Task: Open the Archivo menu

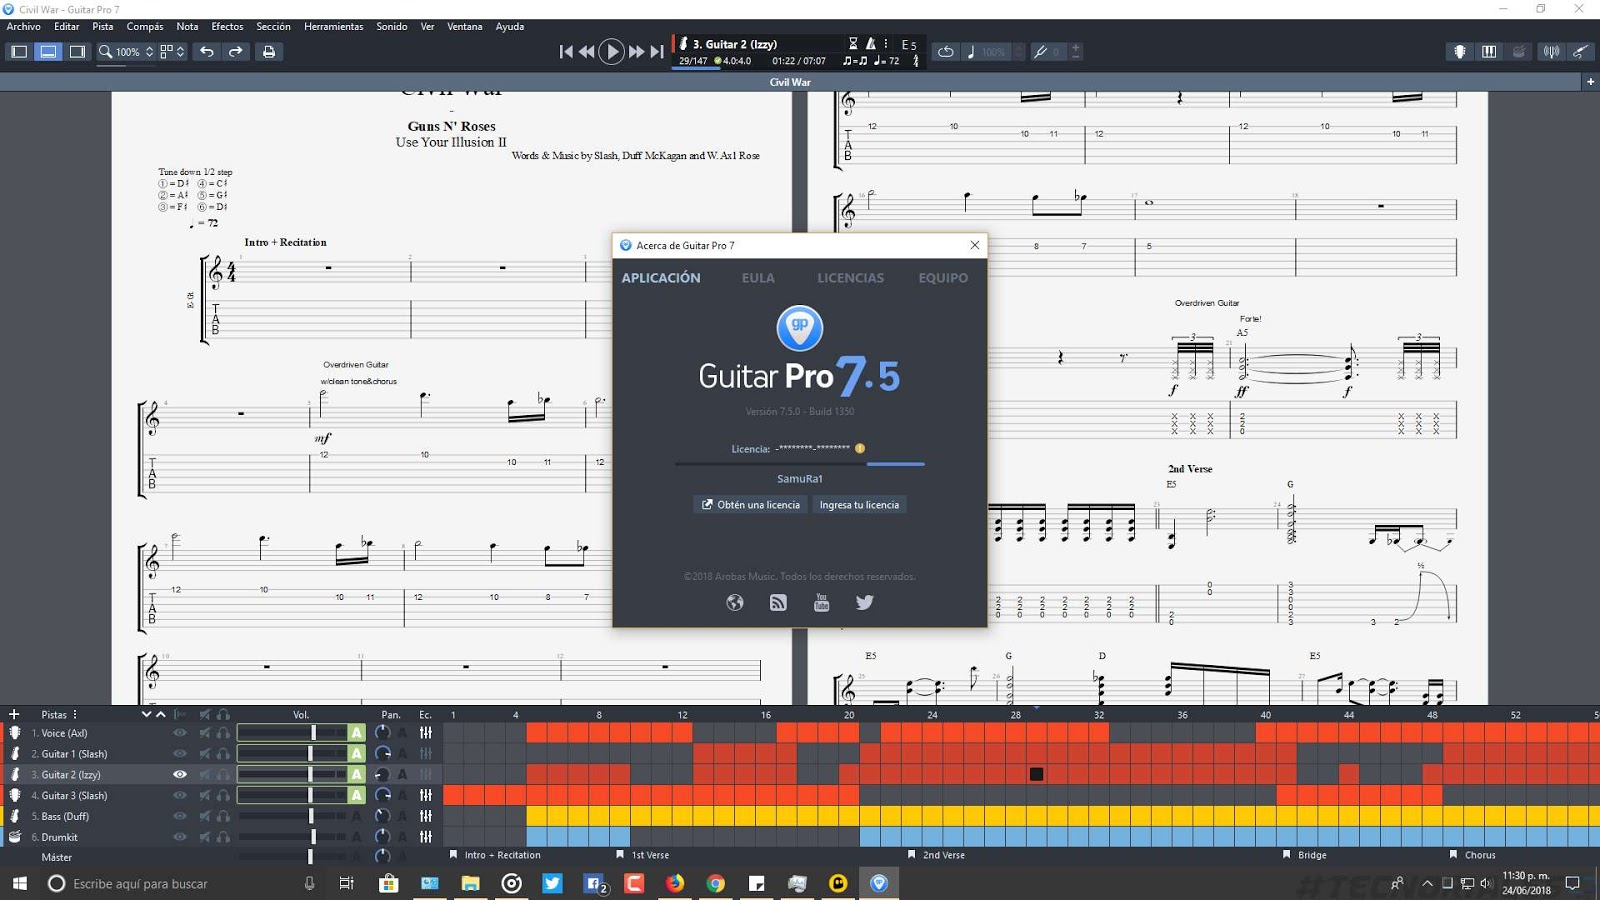Action: [x=24, y=27]
